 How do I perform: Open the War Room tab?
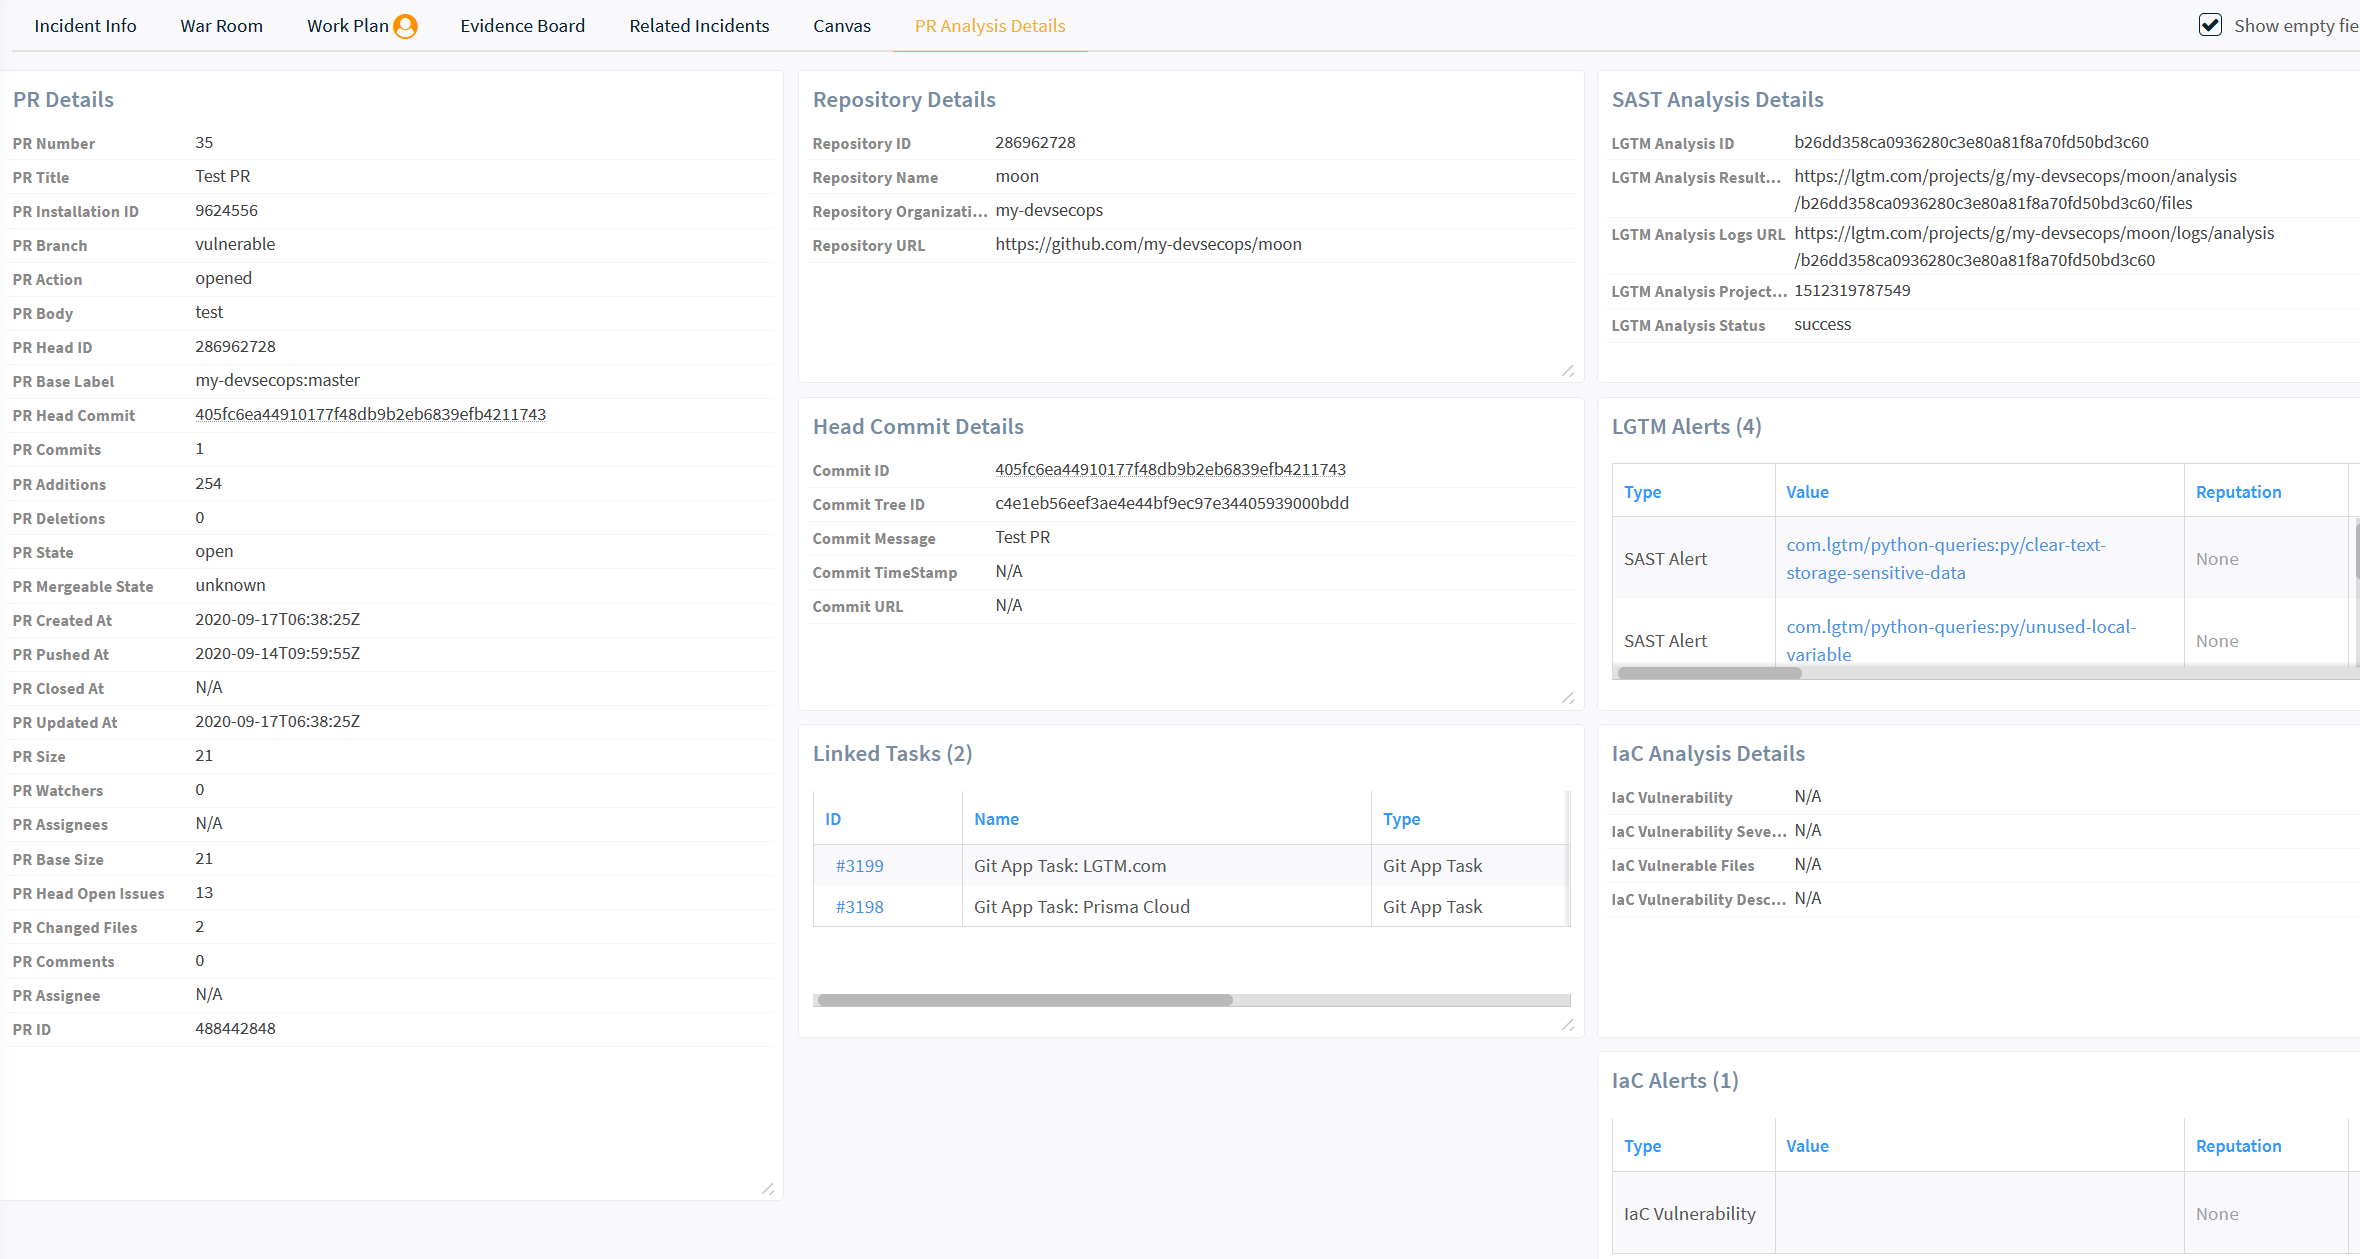pos(221,26)
